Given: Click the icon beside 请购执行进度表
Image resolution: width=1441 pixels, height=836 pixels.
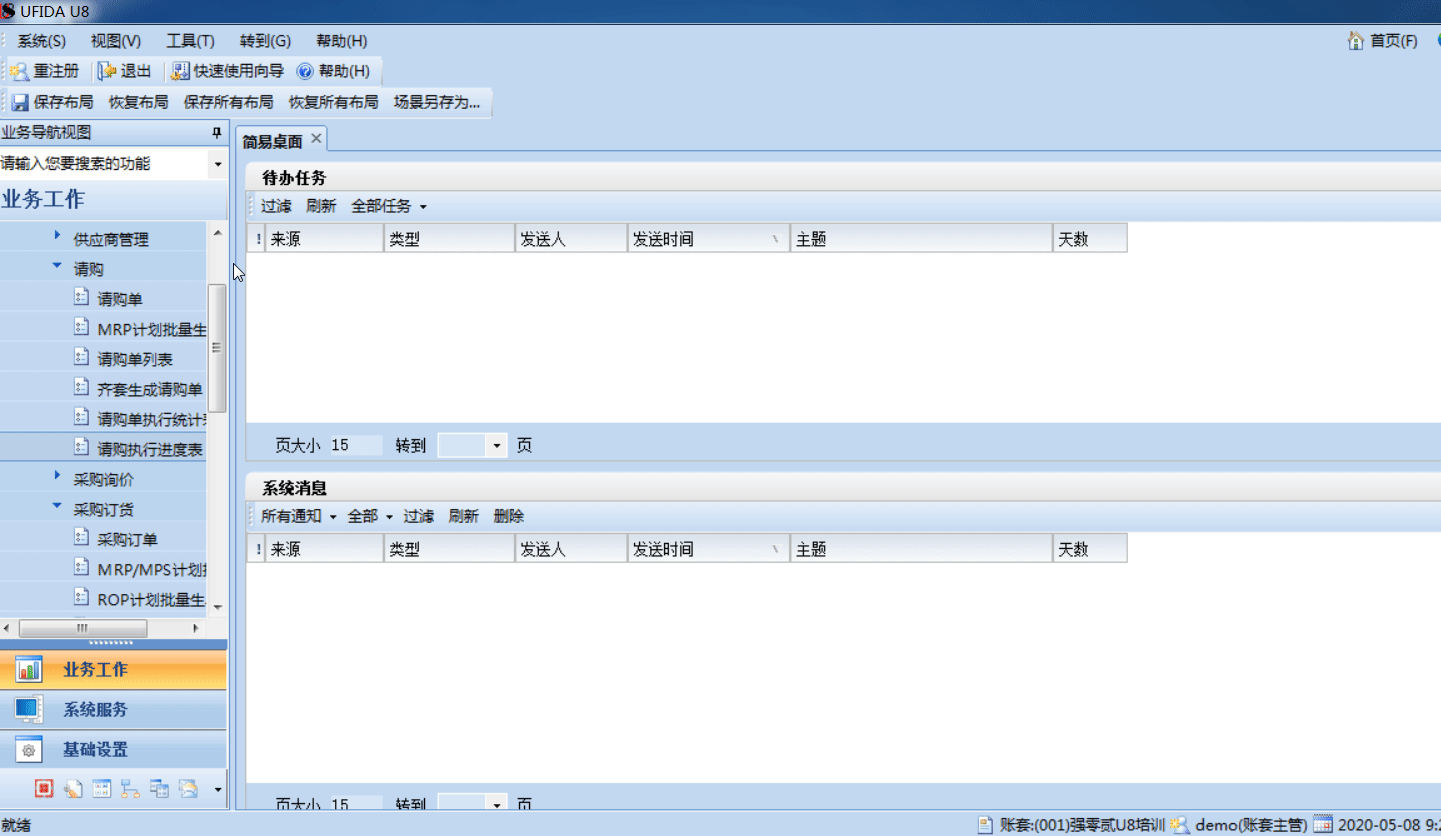Looking at the screenshot, I should pyautogui.click(x=82, y=448).
